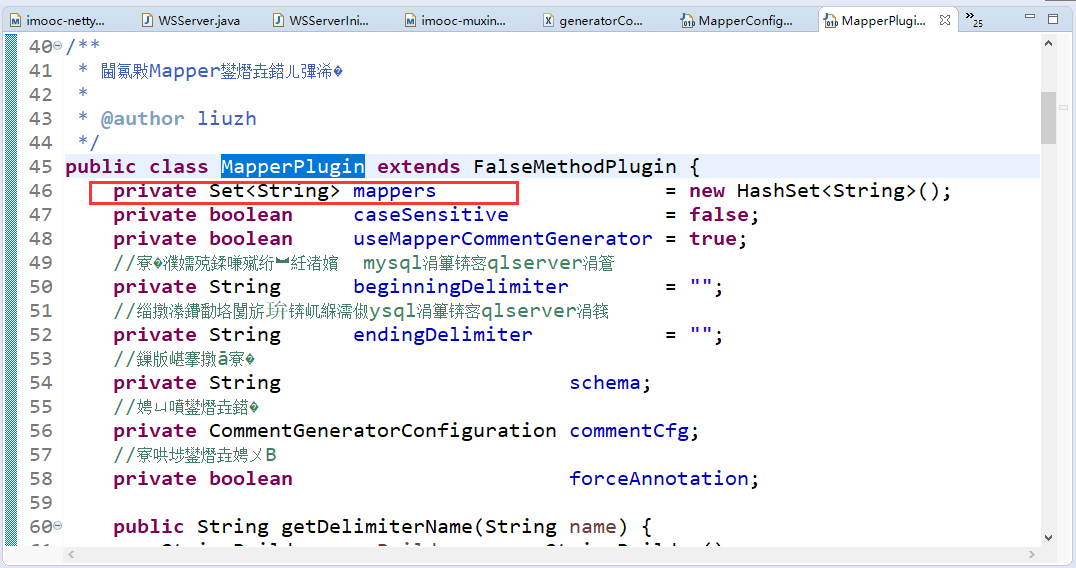
Task: Click the mappers field name
Action: coord(394,191)
